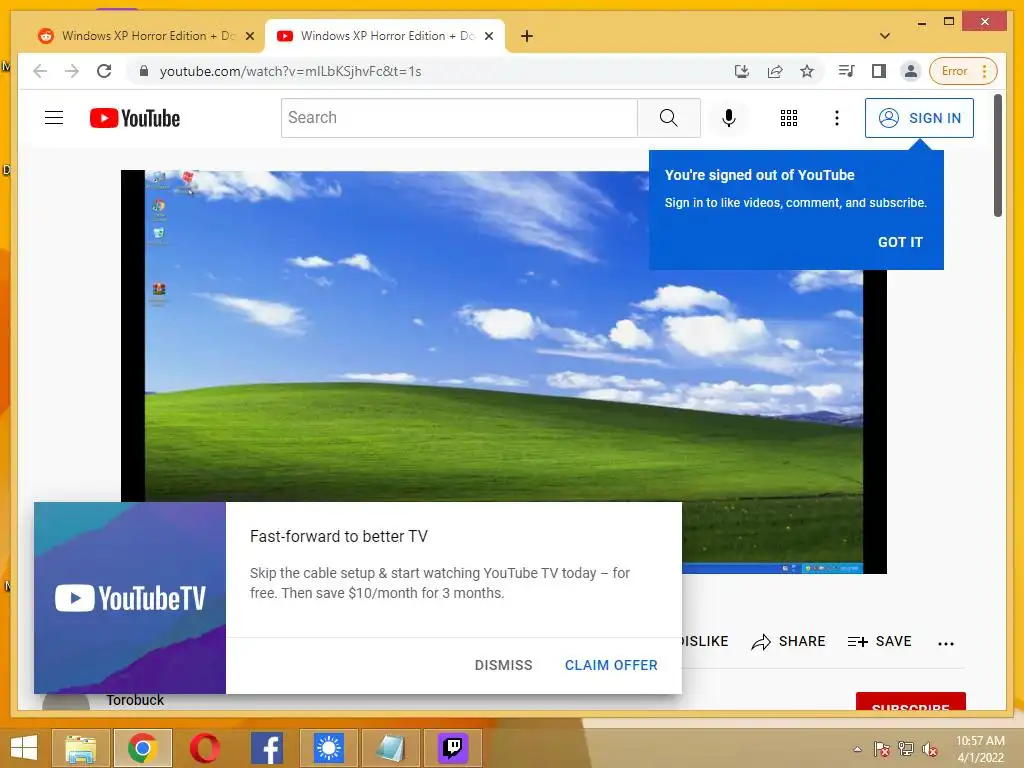Show hidden system tray icons
This screenshot has width=1024, height=768.
pos(857,749)
